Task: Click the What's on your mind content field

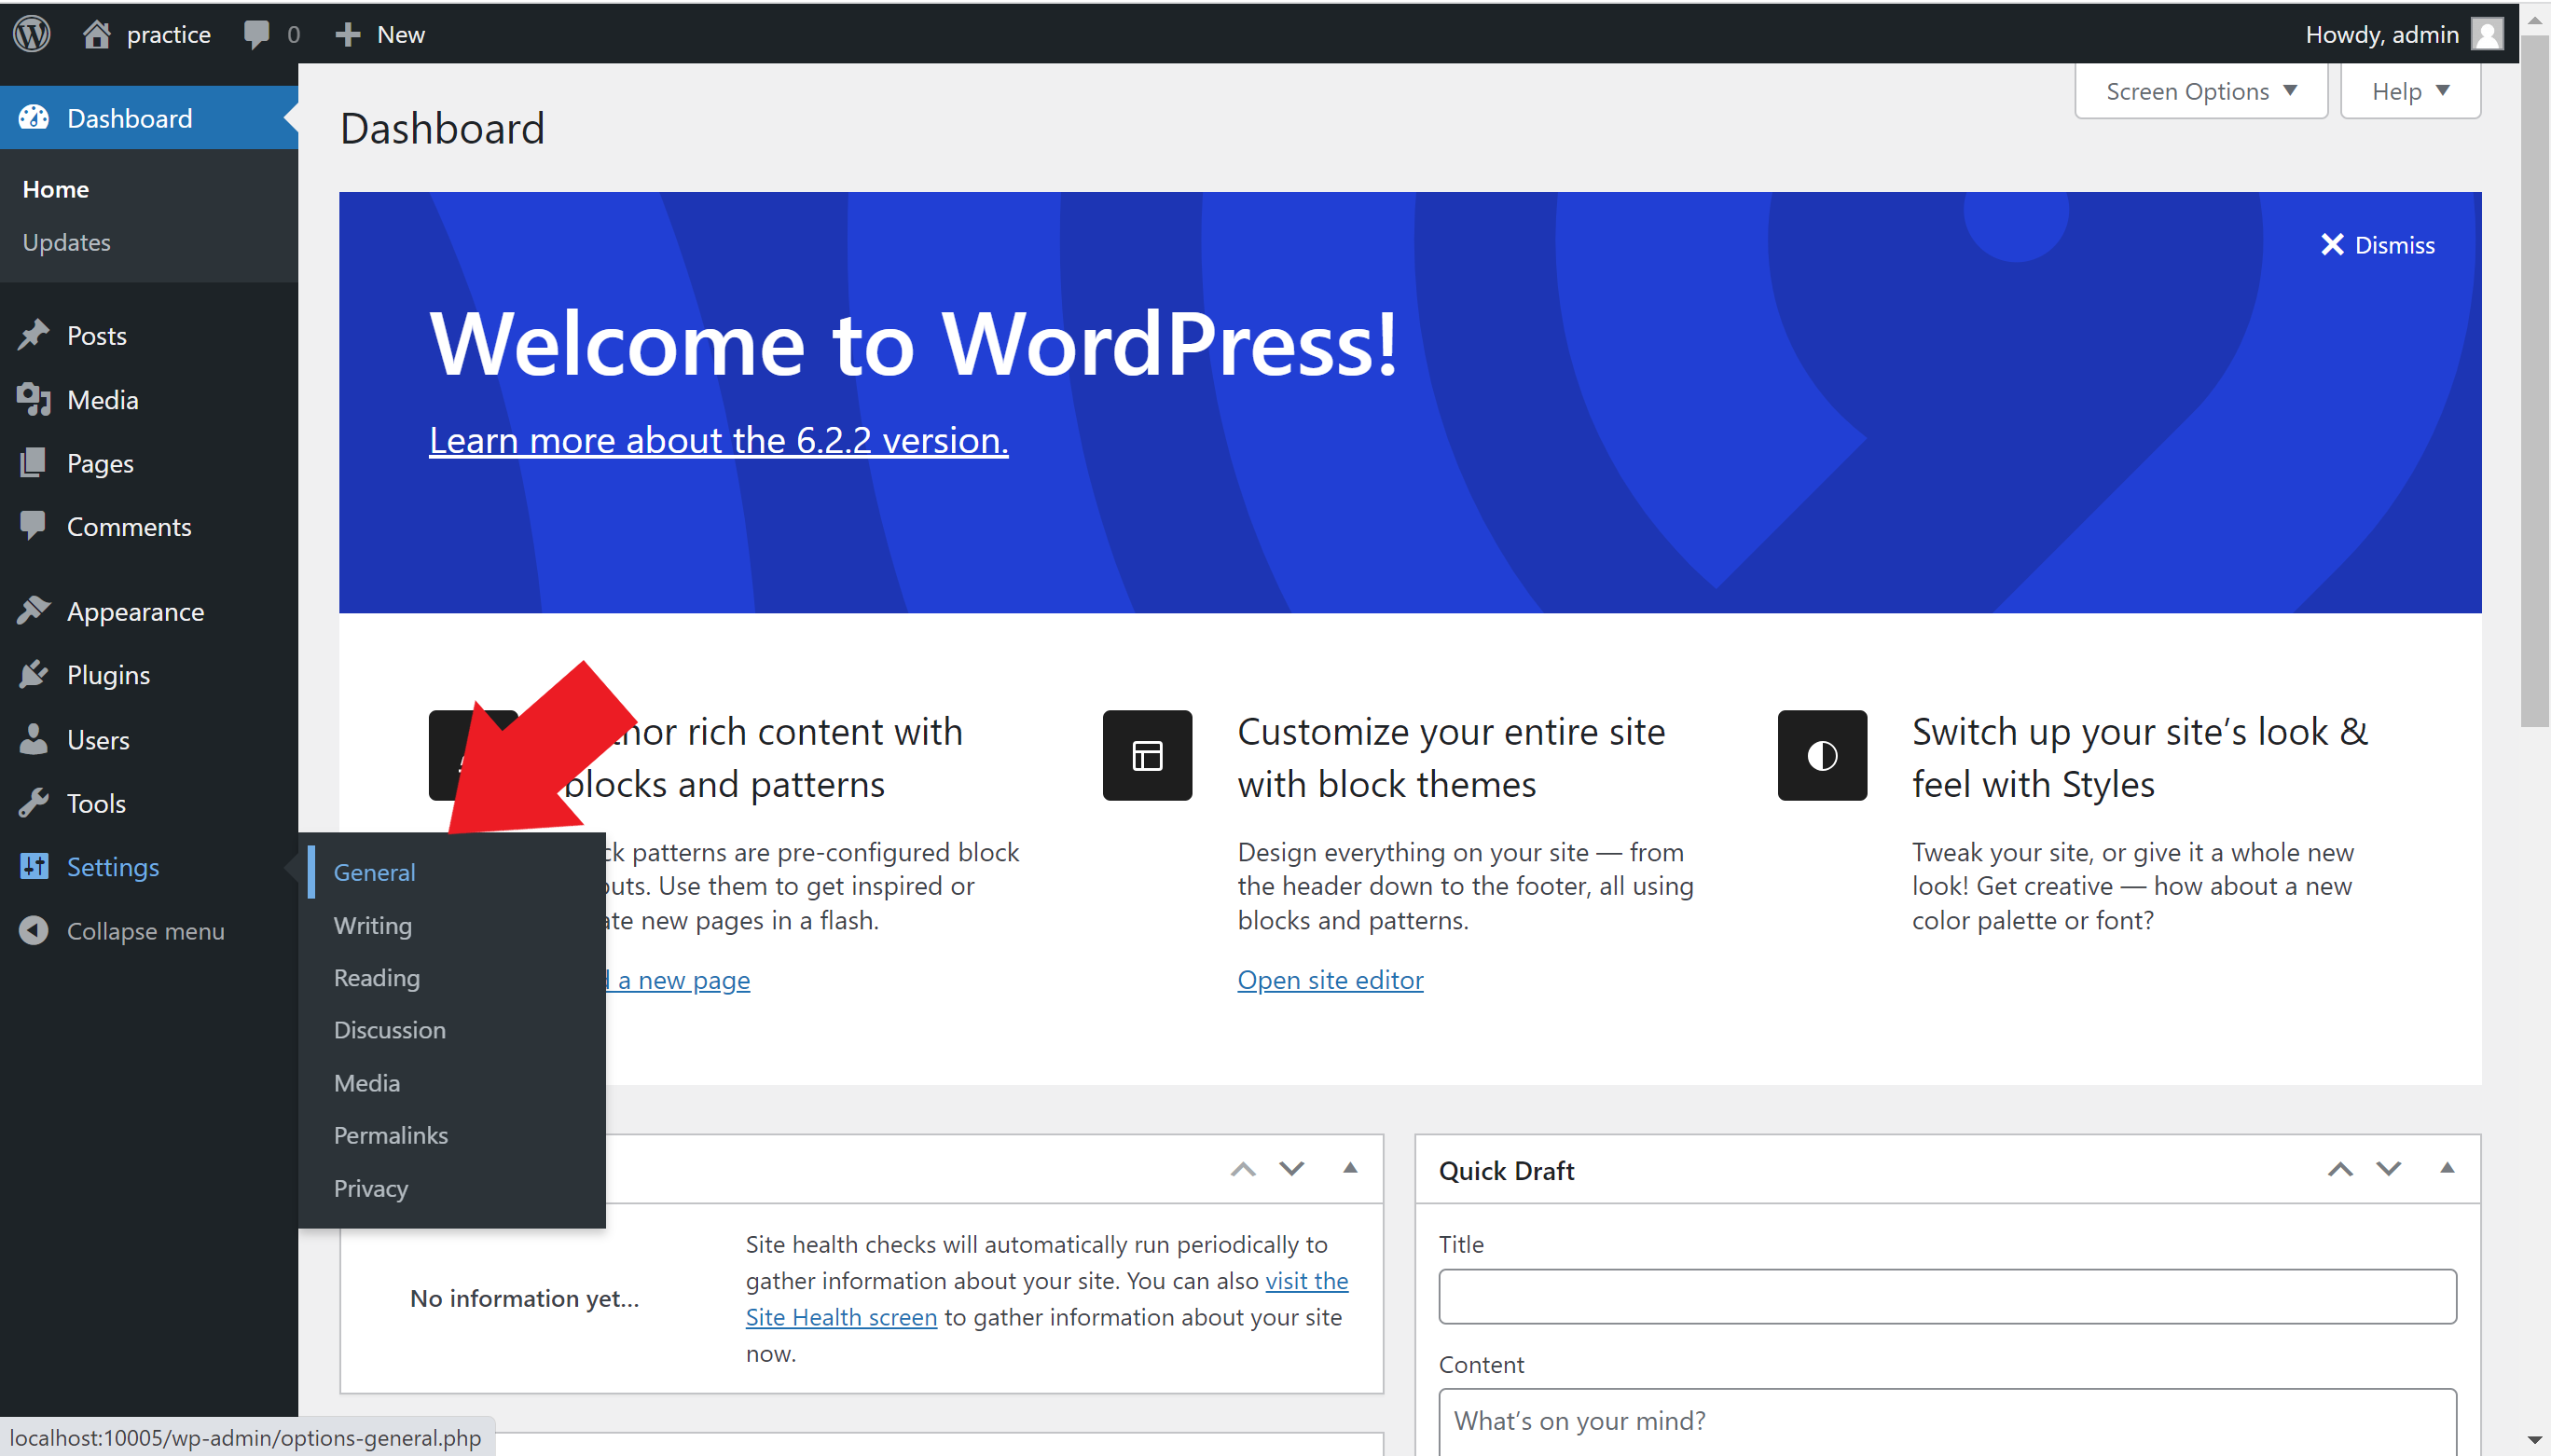Action: point(1947,1421)
